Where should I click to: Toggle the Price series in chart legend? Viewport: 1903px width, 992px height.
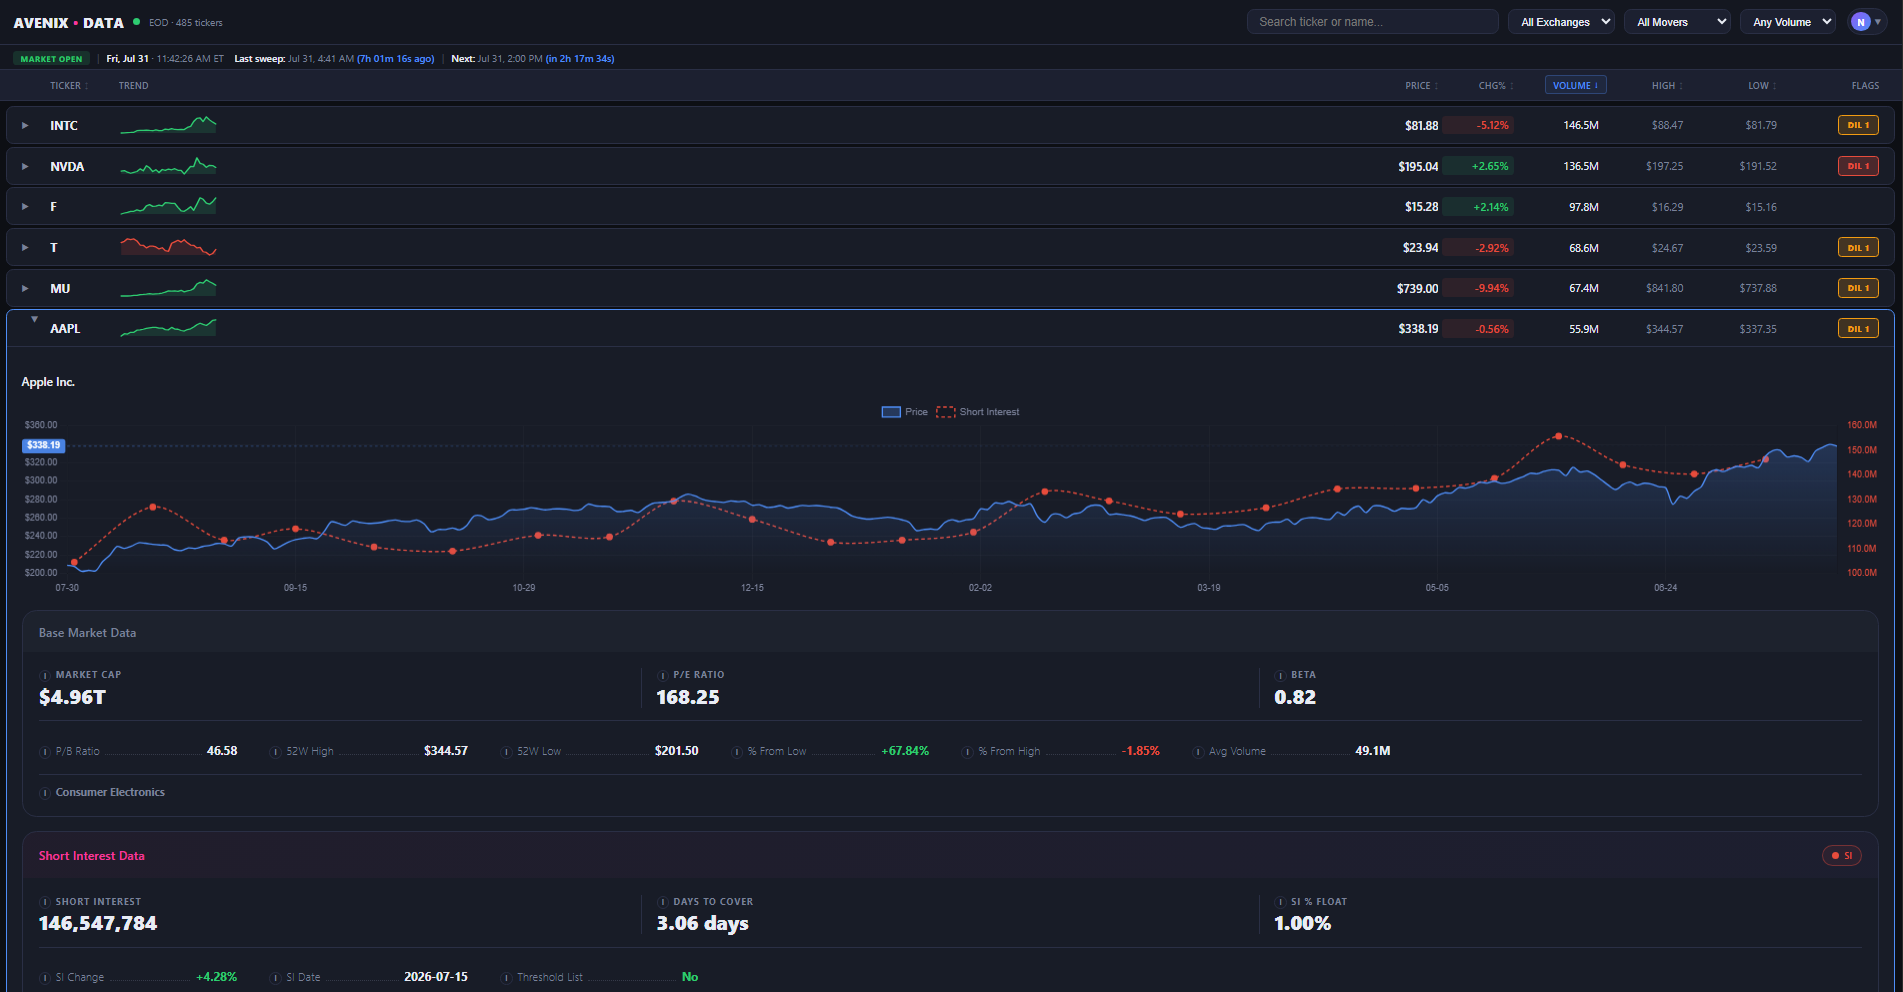tap(904, 412)
